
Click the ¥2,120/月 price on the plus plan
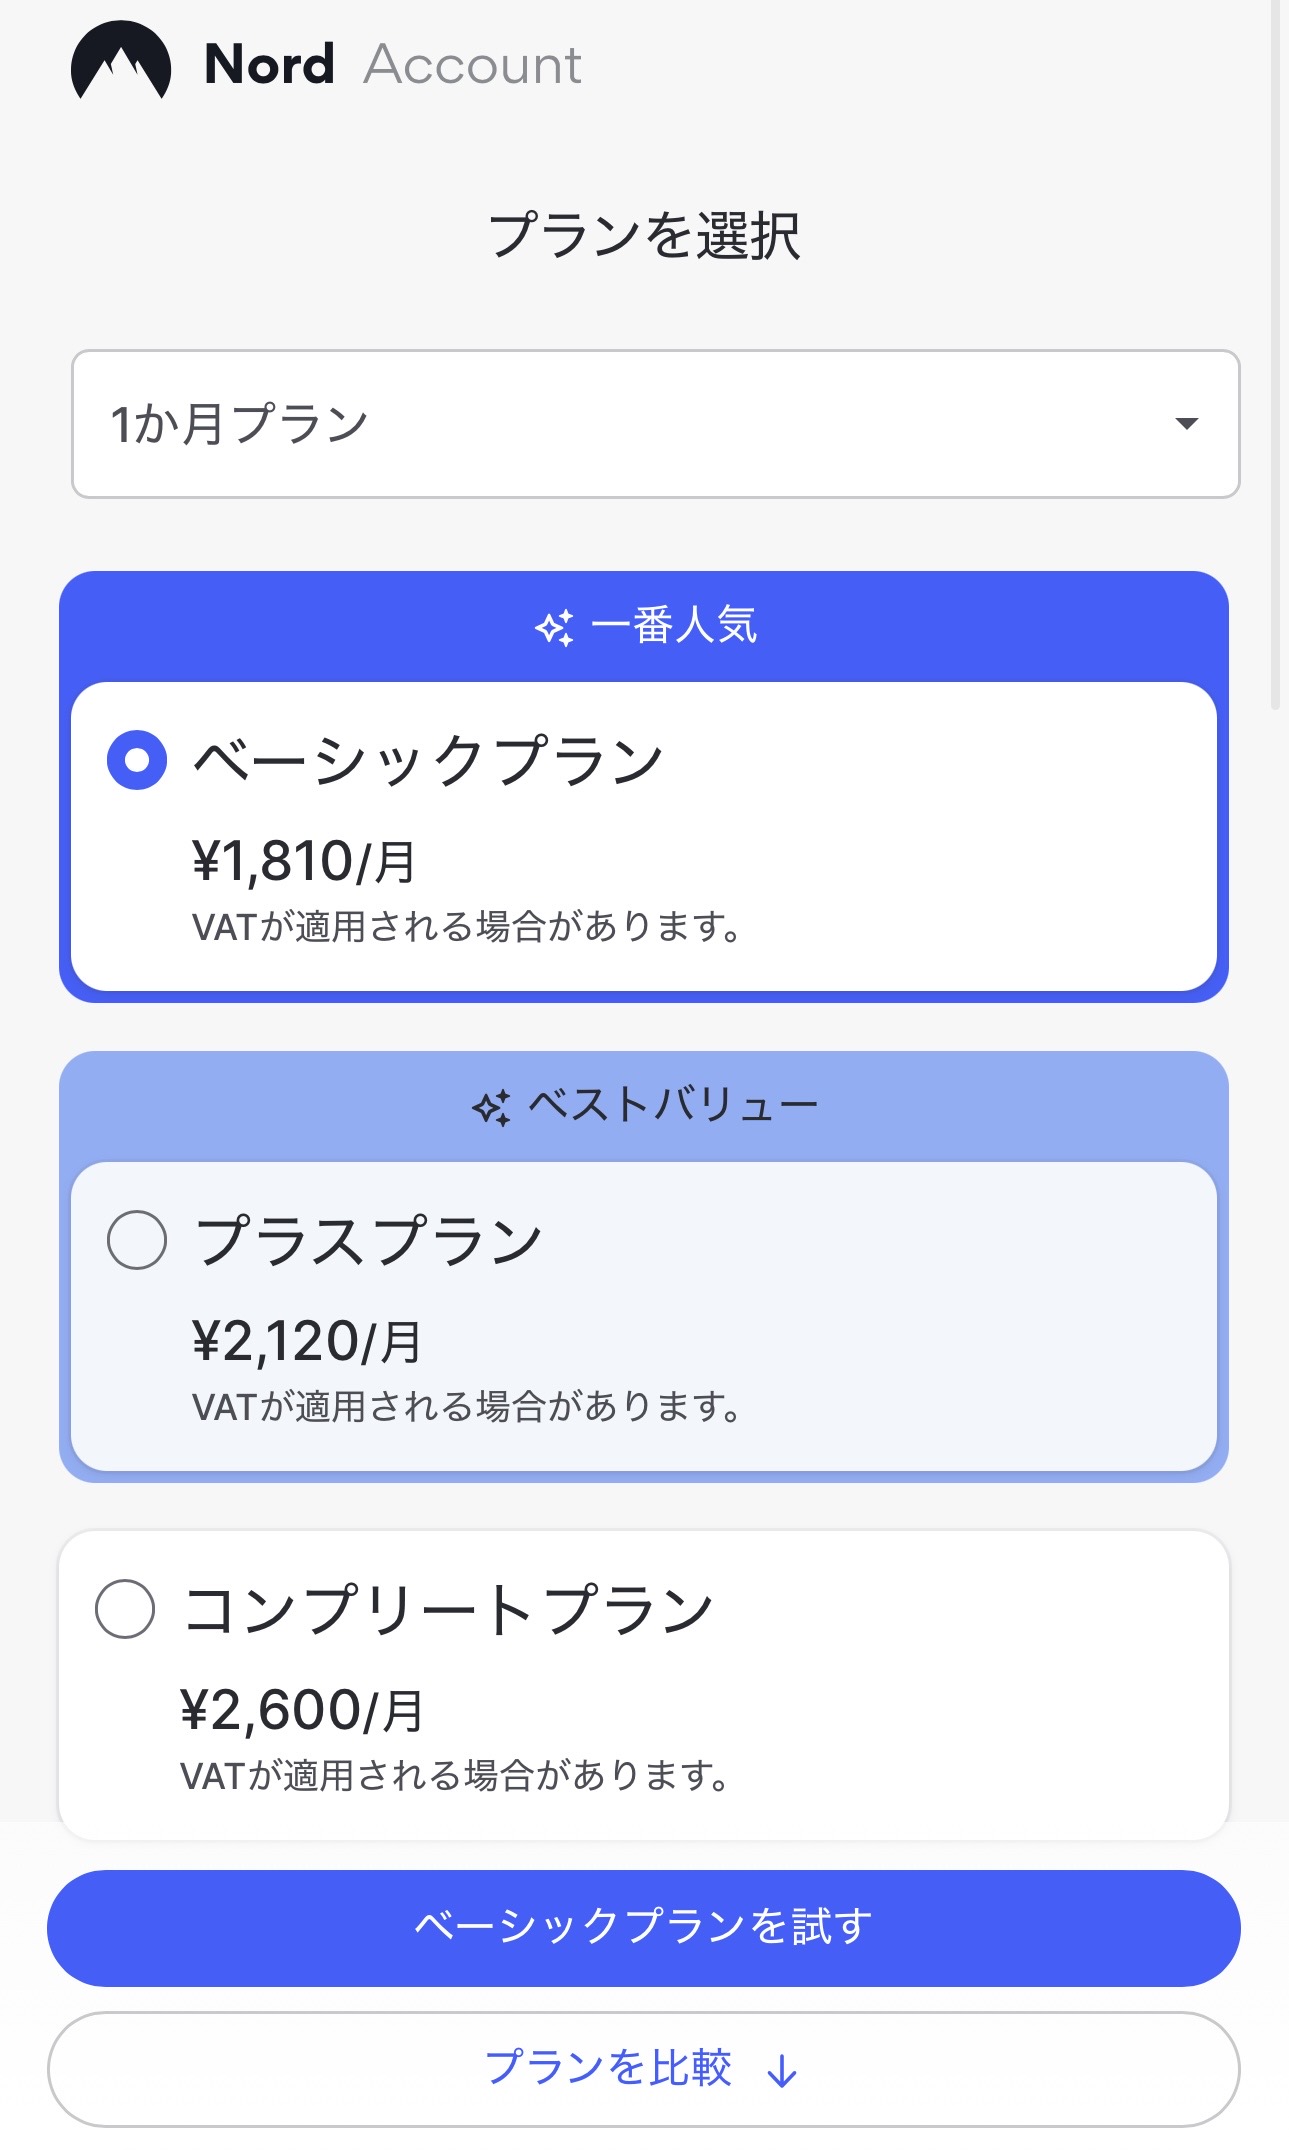pyautogui.click(x=306, y=1341)
